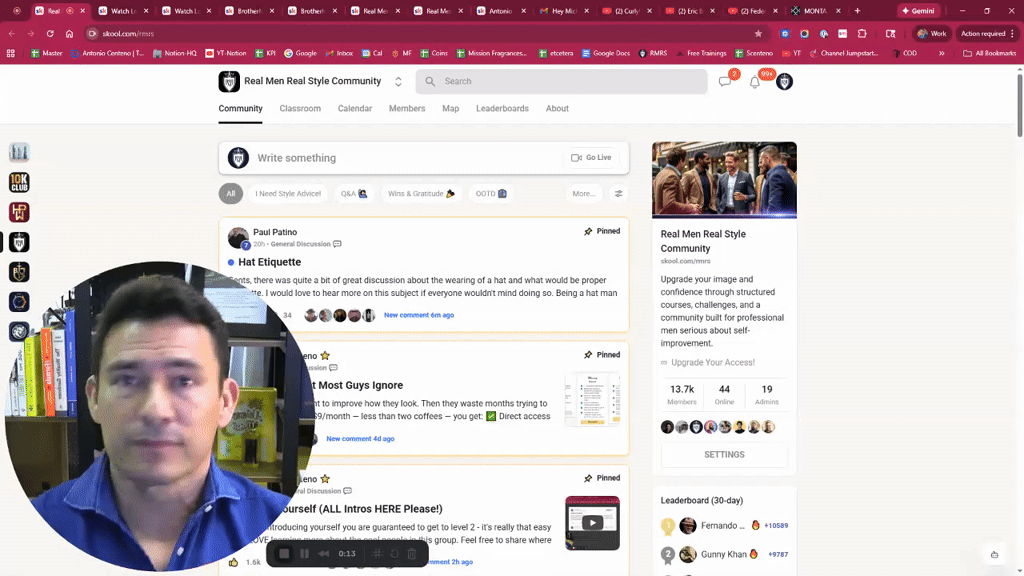The width and height of the screenshot is (1024, 576).
Task: Stop the screen recording
Action: [284, 553]
